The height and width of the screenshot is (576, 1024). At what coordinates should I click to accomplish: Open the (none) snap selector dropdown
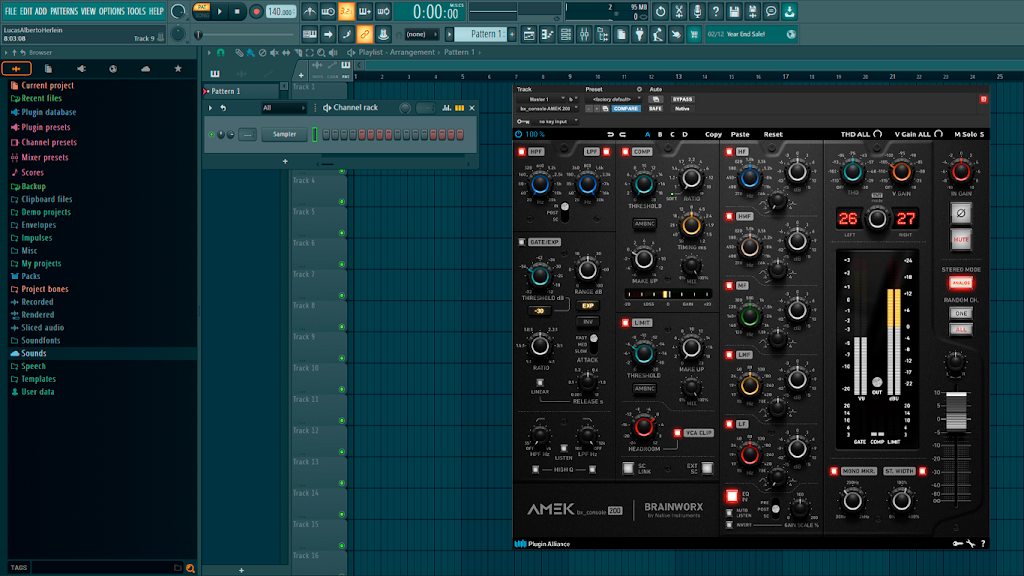pos(421,34)
